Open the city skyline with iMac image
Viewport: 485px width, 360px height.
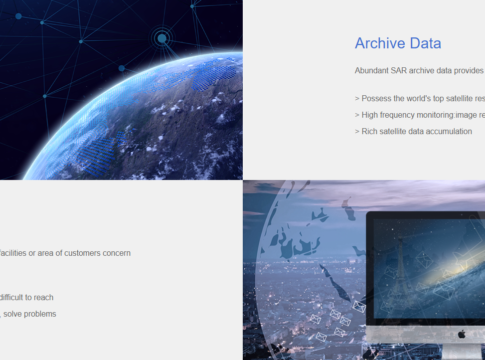click(364, 270)
